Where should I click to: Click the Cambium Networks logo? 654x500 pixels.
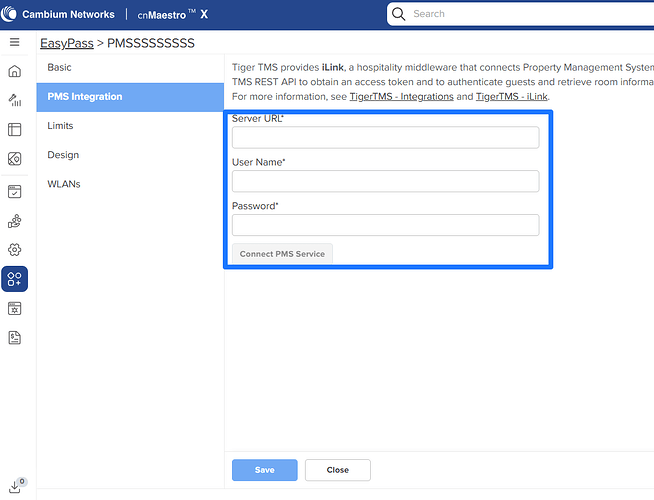click(x=58, y=14)
